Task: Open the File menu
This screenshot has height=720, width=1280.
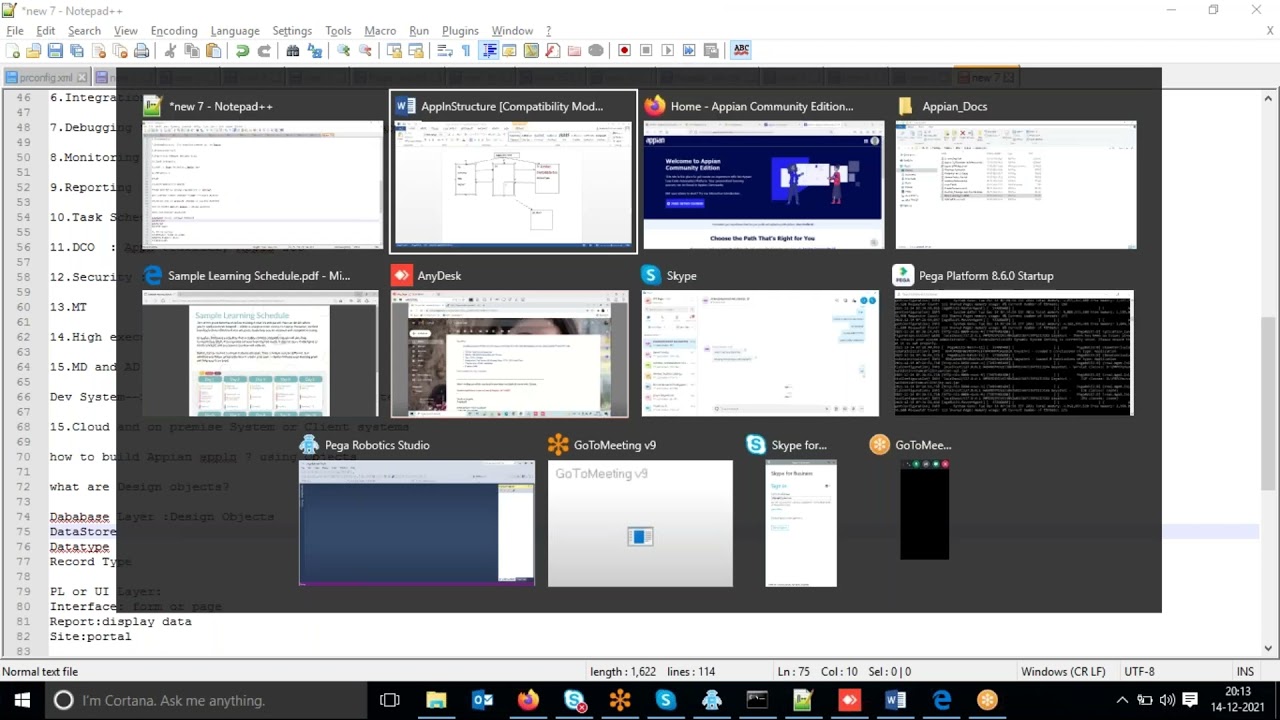Action: [x=15, y=31]
